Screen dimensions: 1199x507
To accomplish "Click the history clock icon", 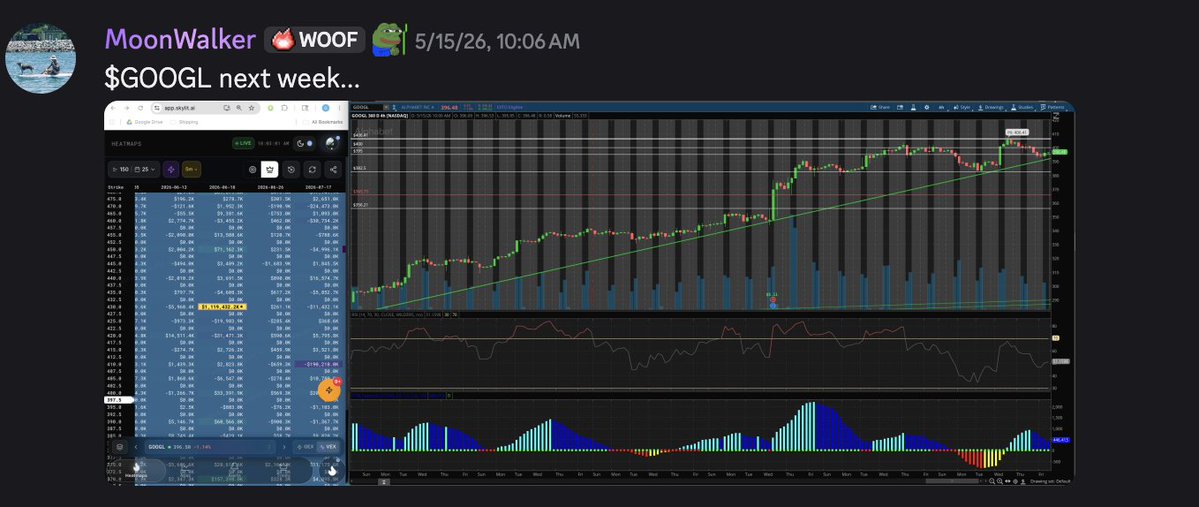I will (x=291, y=170).
